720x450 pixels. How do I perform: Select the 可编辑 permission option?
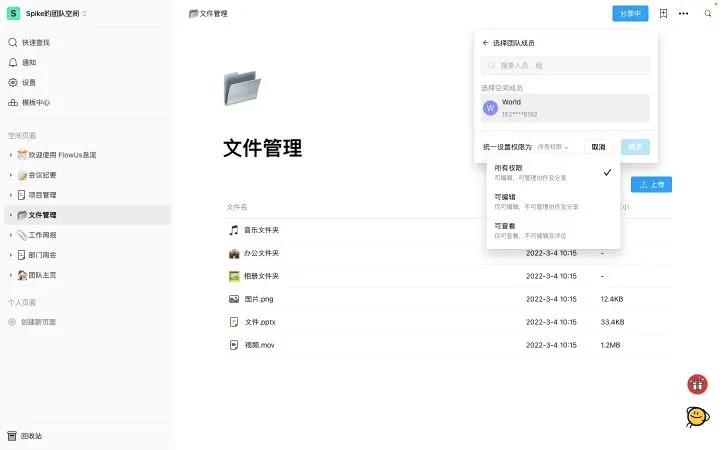[x=553, y=201]
